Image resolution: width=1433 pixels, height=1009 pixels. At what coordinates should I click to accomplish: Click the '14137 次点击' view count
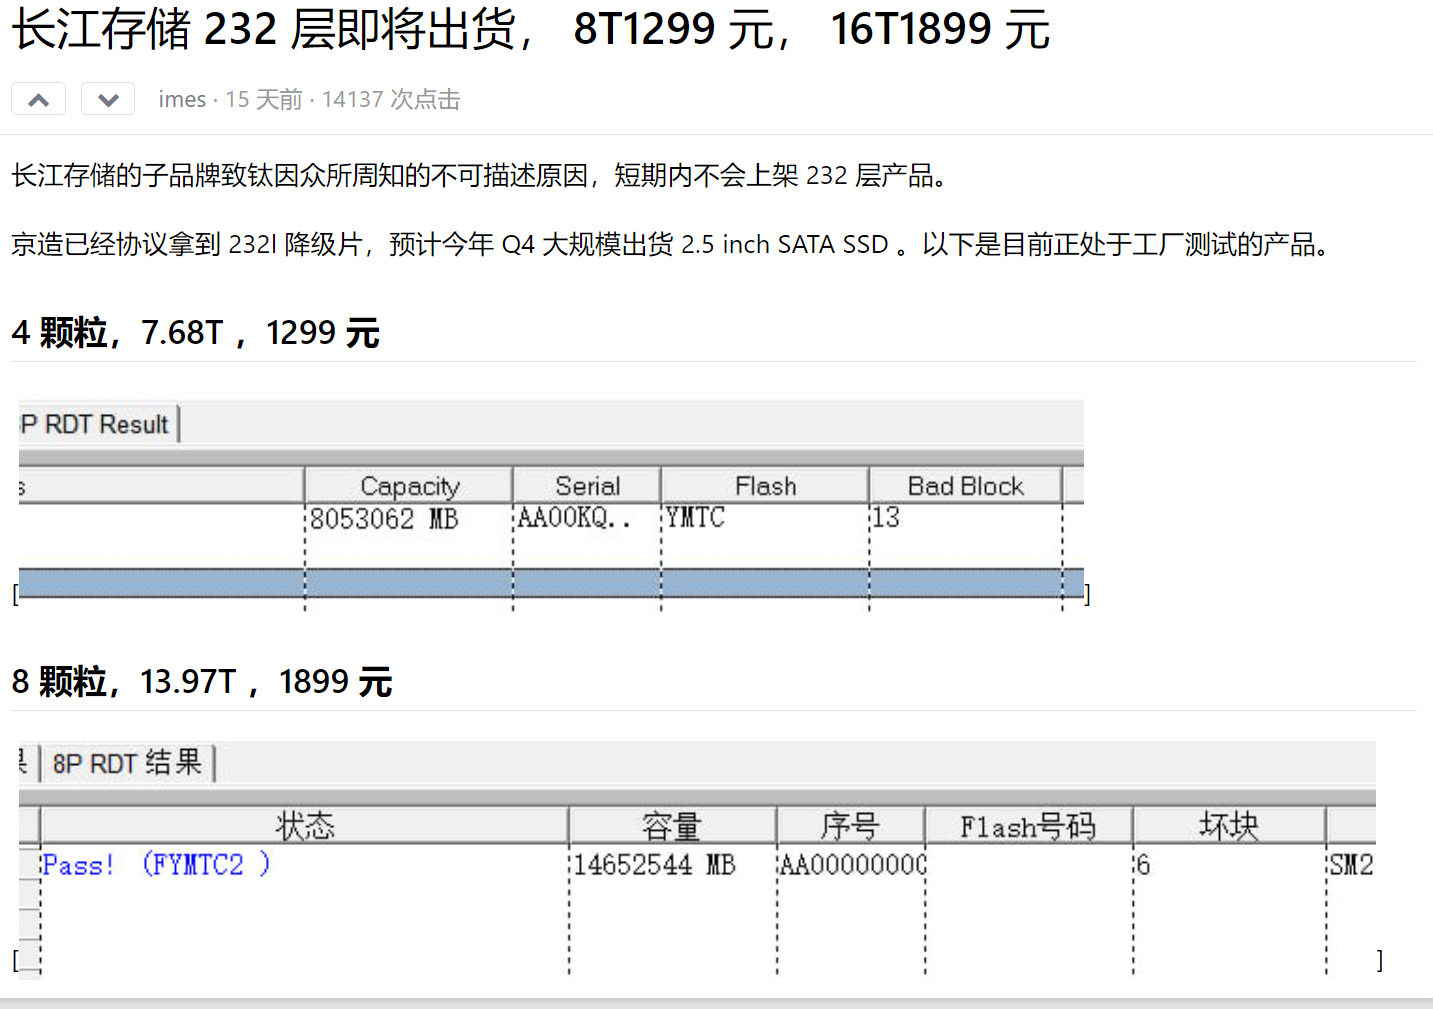click(x=391, y=99)
